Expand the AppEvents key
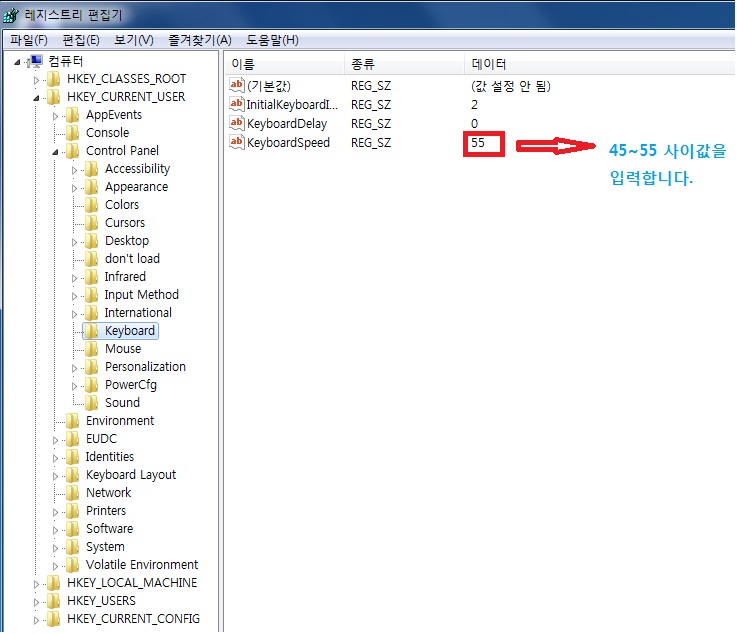Screen dimensions: 737x634 [x=55, y=116]
